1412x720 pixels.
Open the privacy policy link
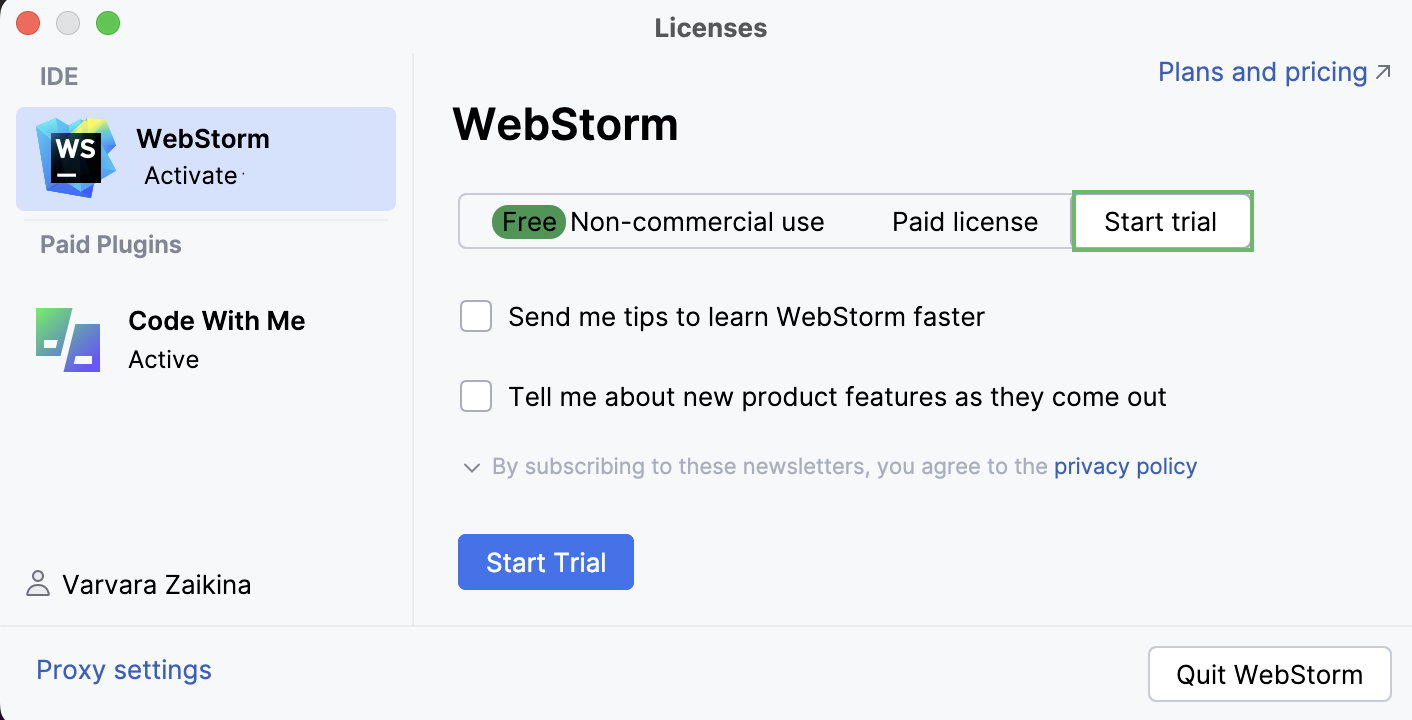point(1125,466)
